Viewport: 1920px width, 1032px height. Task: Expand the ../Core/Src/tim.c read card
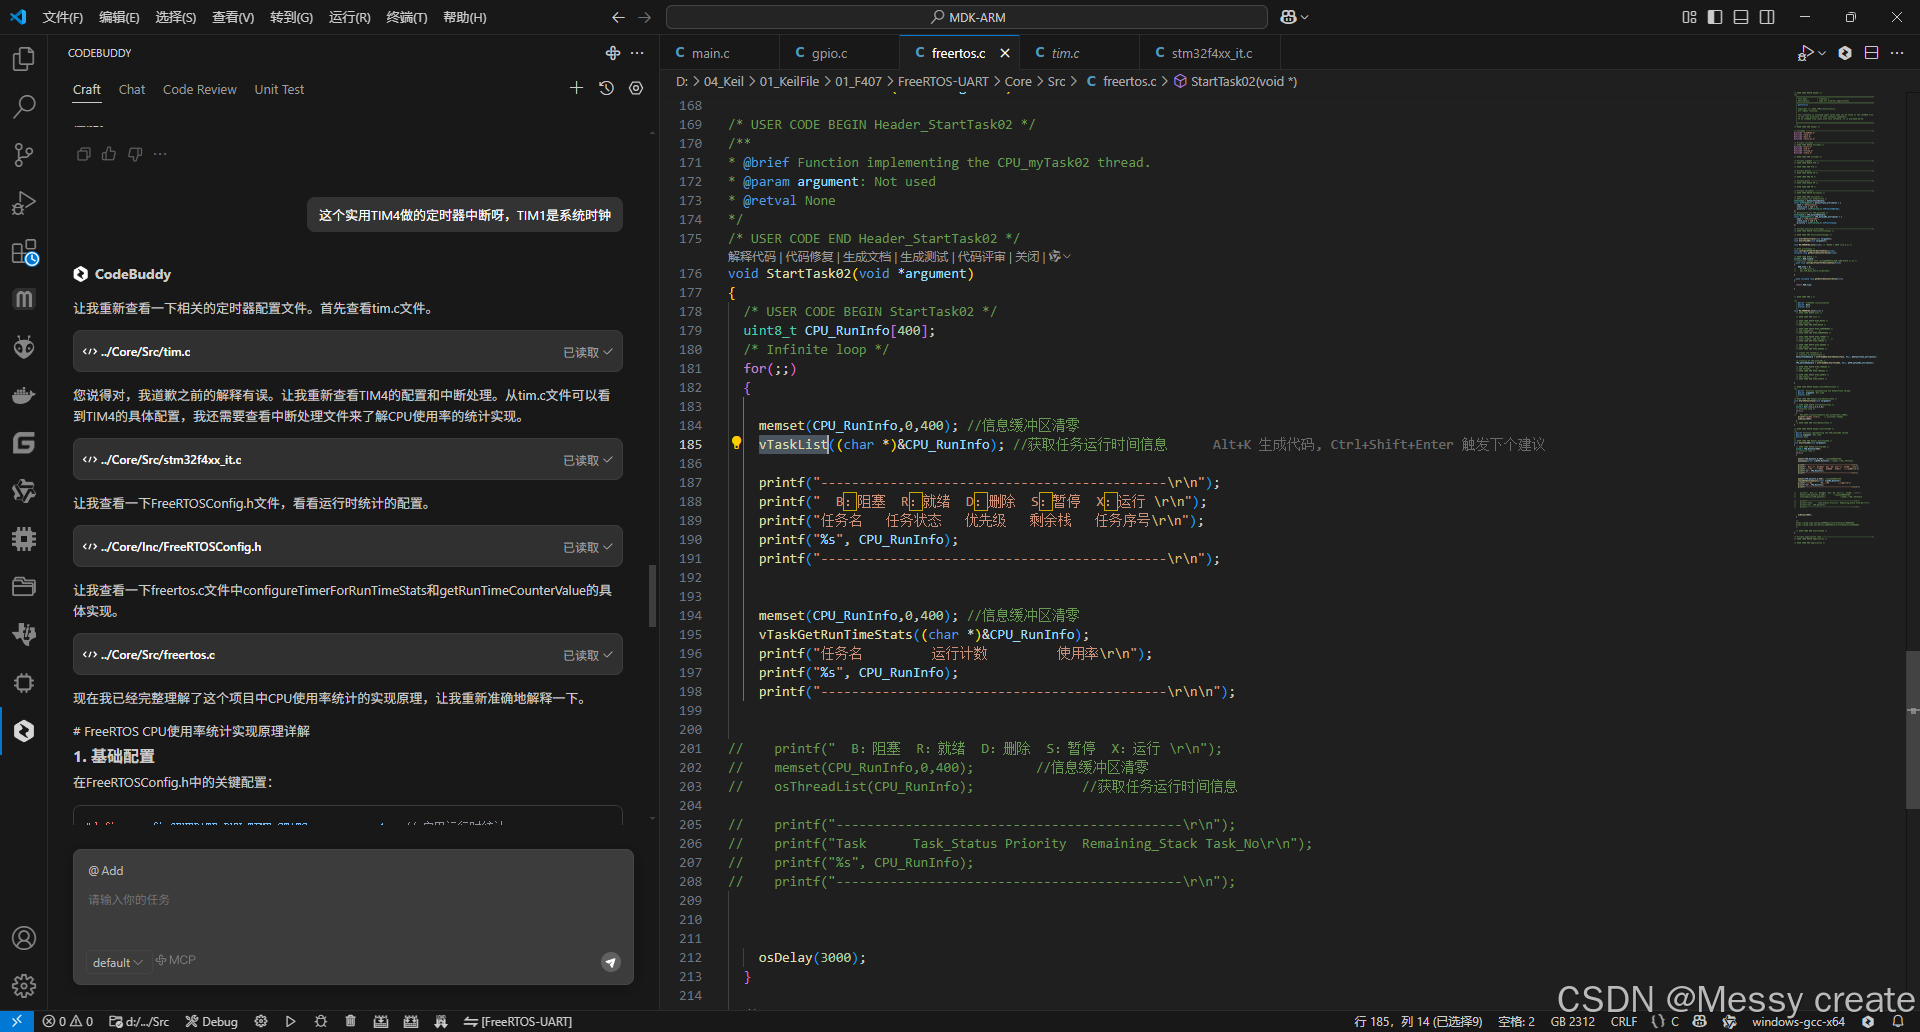click(348, 351)
